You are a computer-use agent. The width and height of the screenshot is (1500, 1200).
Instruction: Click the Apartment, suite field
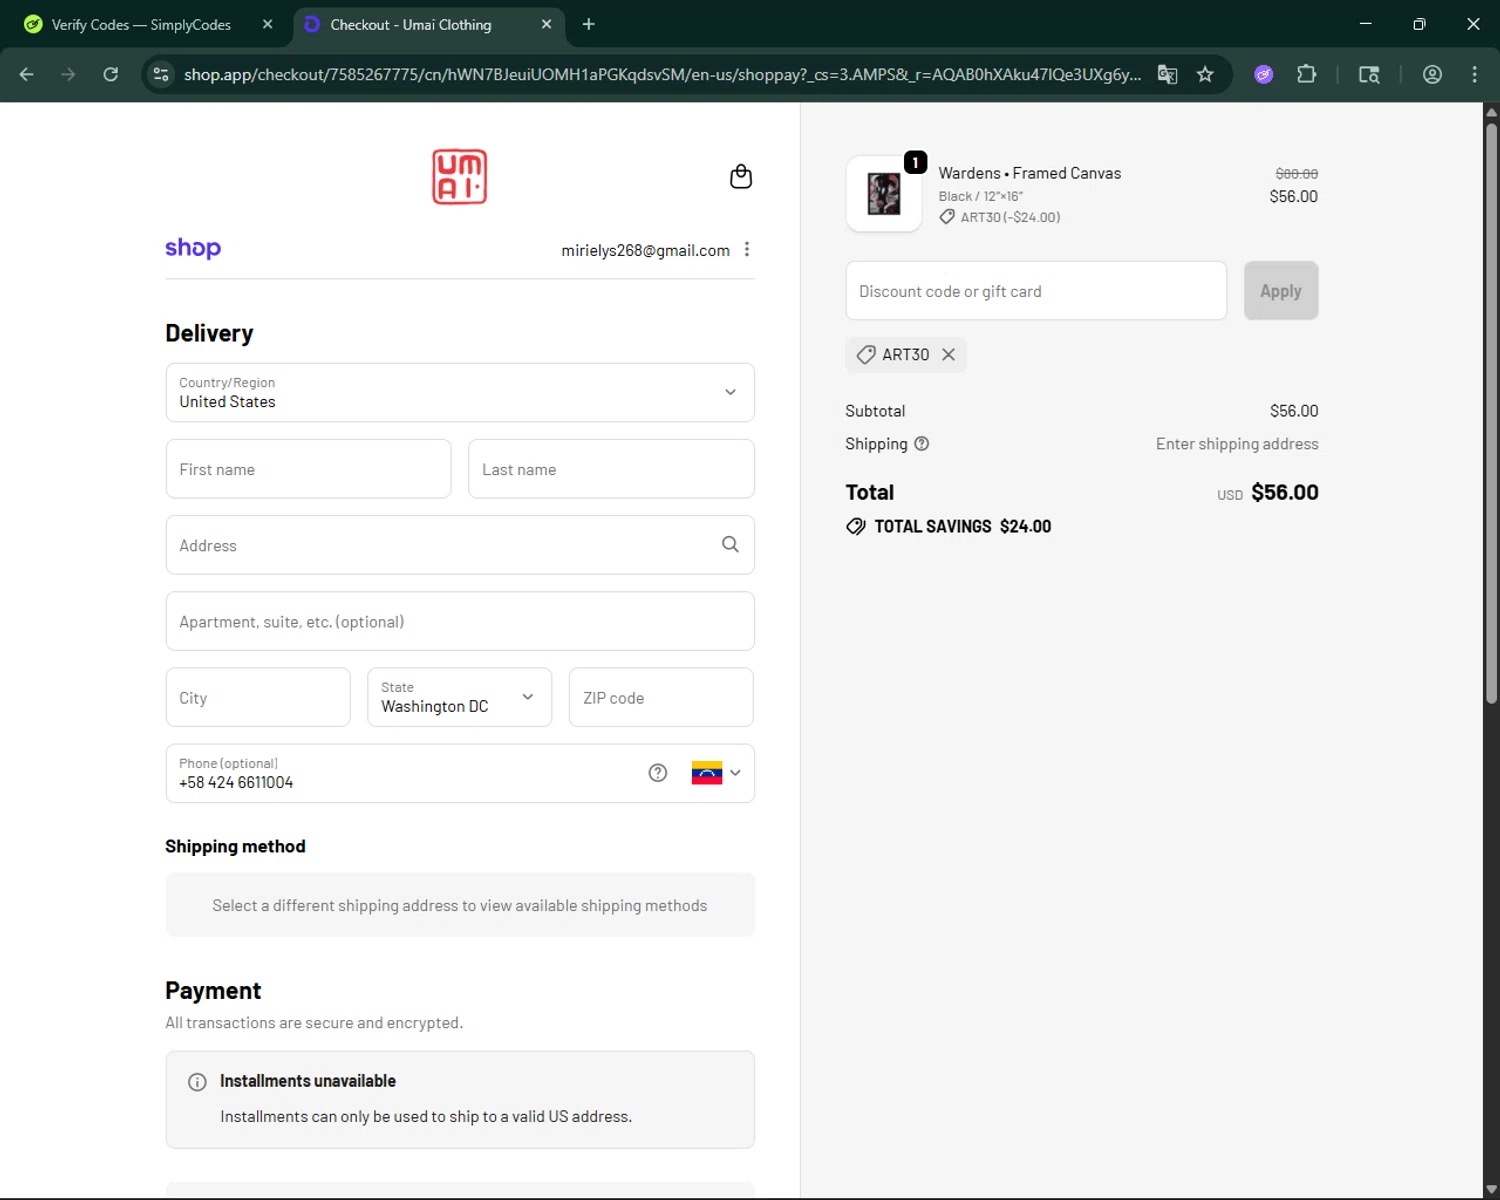point(460,621)
